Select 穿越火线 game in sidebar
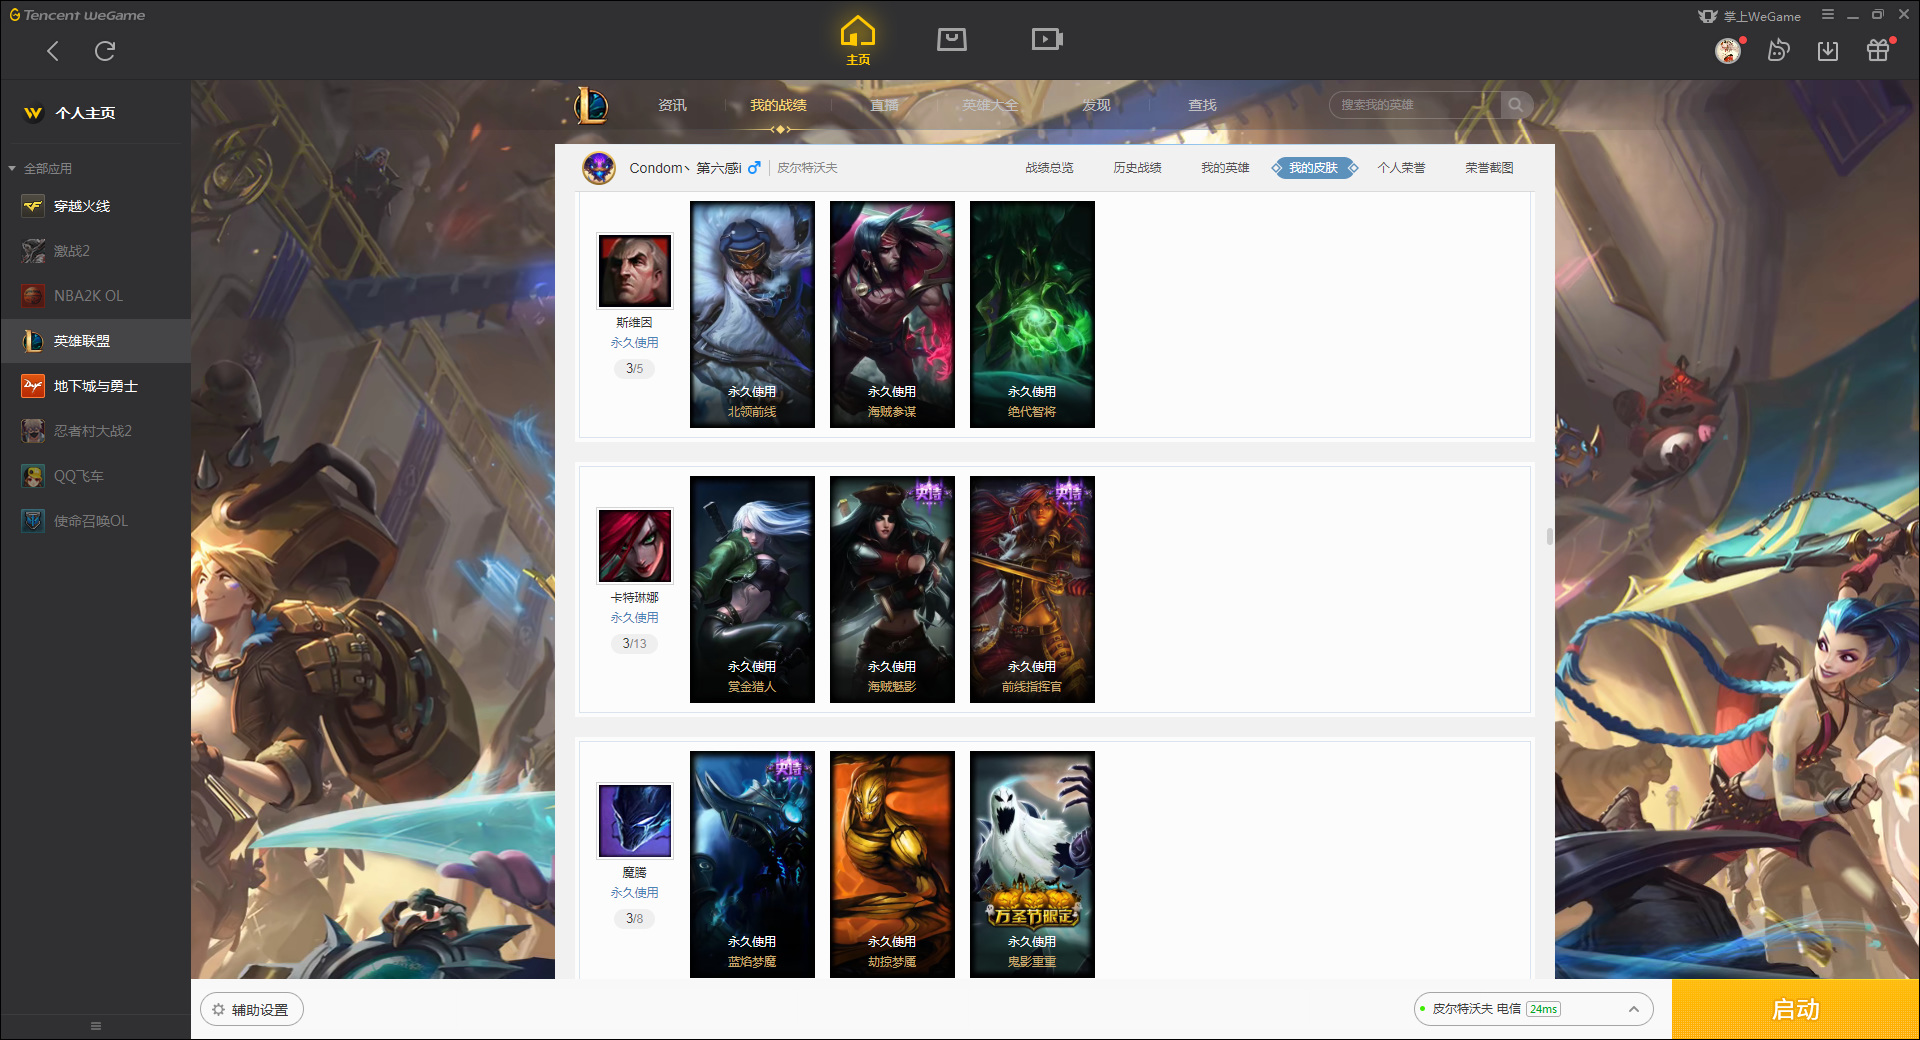The width and height of the screenshot is (1920, 1040). tap(96, 206)
